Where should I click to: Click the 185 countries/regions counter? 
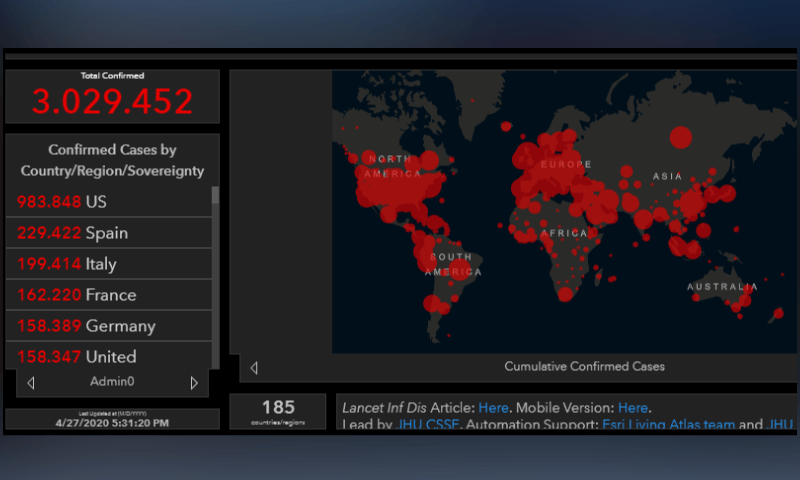278,411
